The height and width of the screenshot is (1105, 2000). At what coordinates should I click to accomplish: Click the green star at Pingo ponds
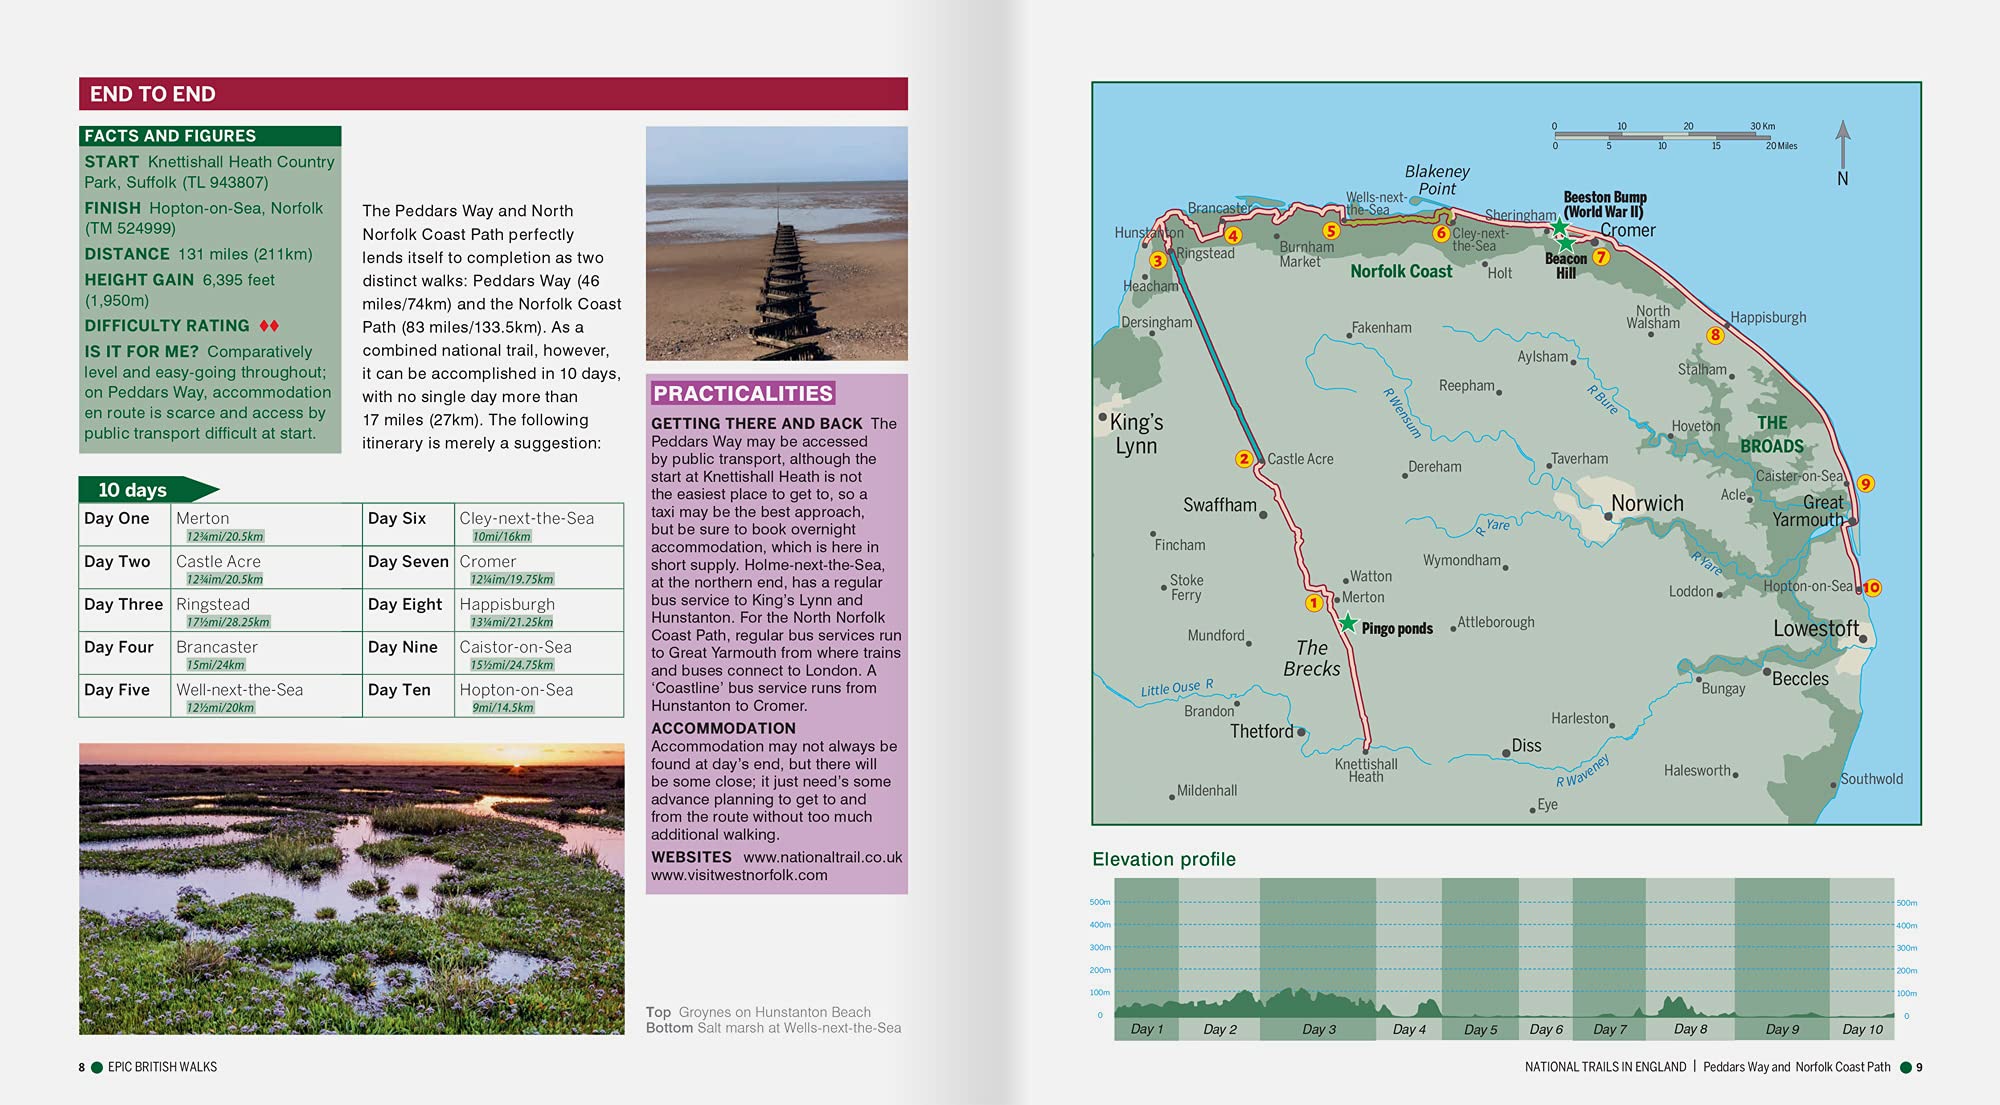[1348, 624]
